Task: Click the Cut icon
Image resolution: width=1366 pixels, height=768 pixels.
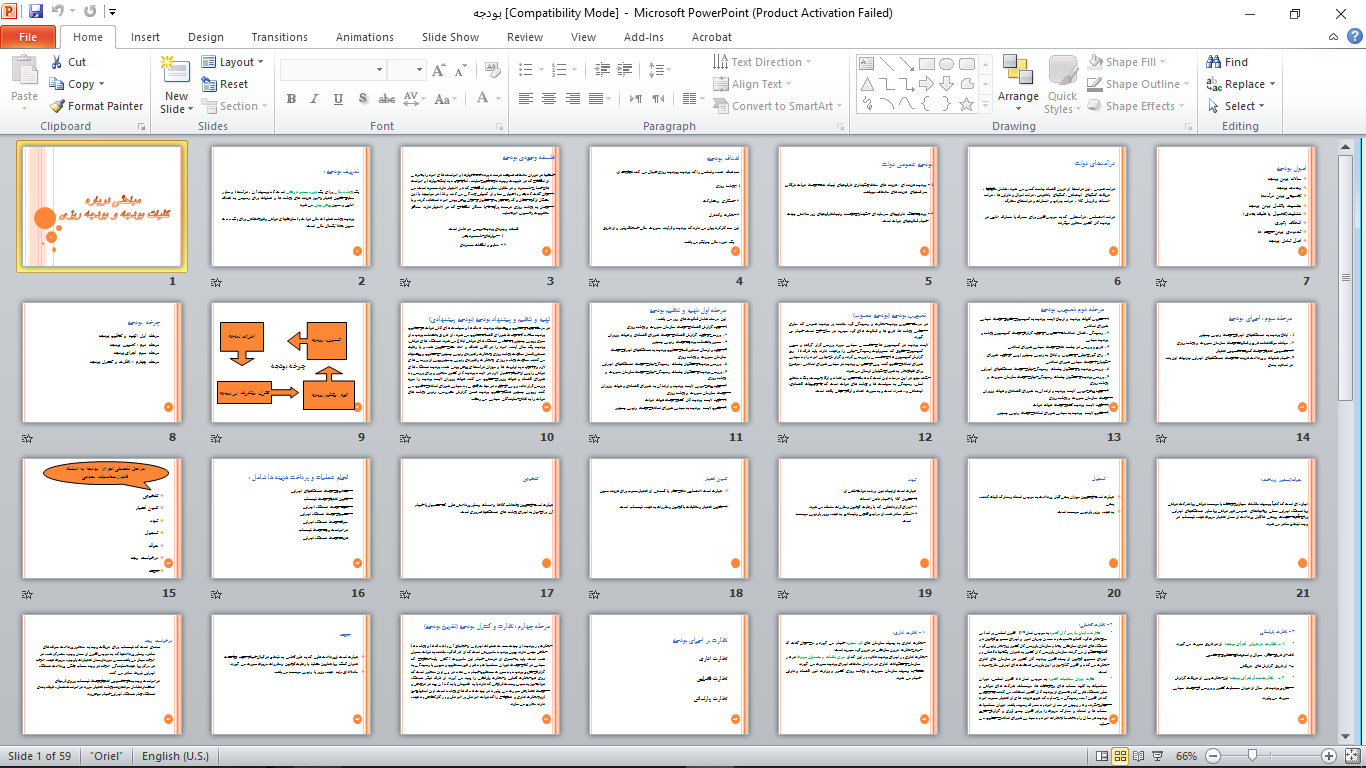Action: coord(68,62)
